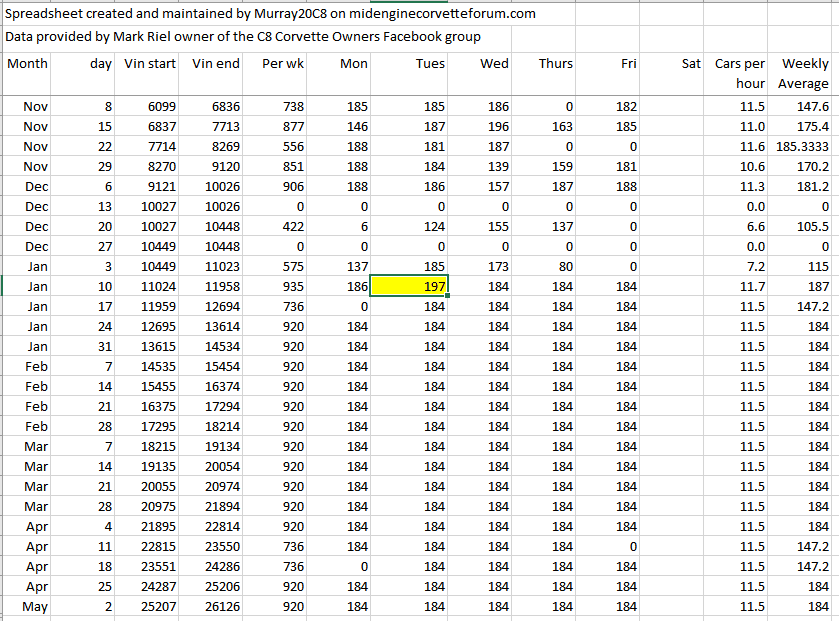The width and height of the screenshot is (839, 621).
Task: Click the title cell mentioning Murray20C8
Action: (x=270, y=14)
